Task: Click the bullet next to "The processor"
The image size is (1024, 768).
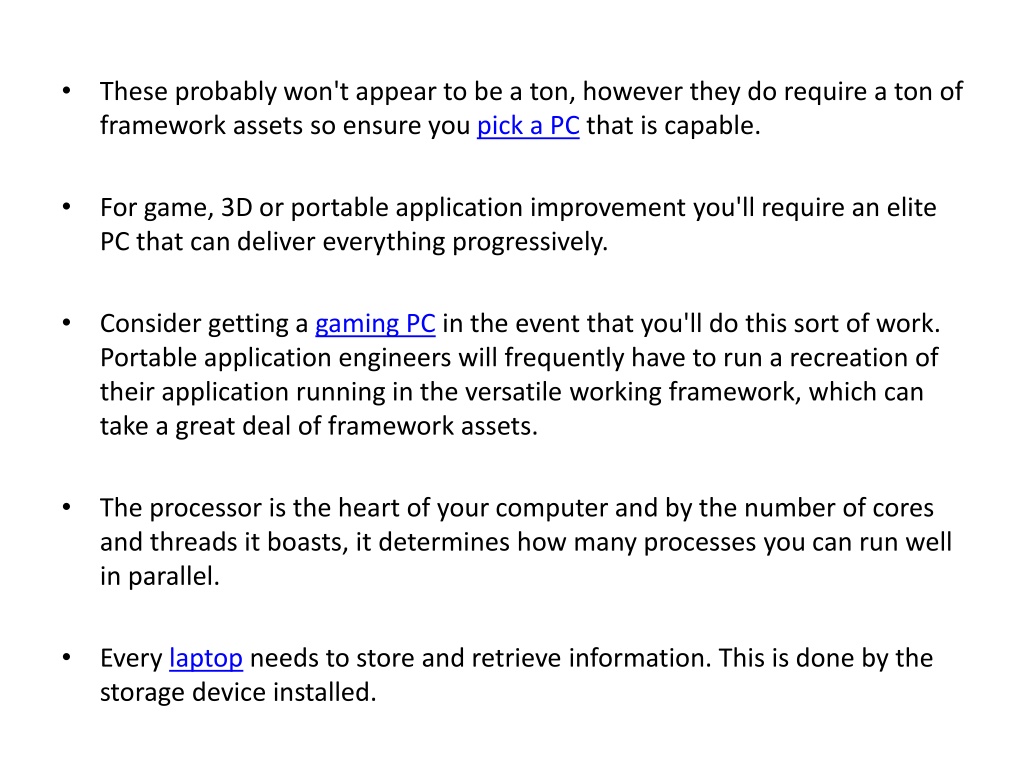Action: tap(67, 507)
